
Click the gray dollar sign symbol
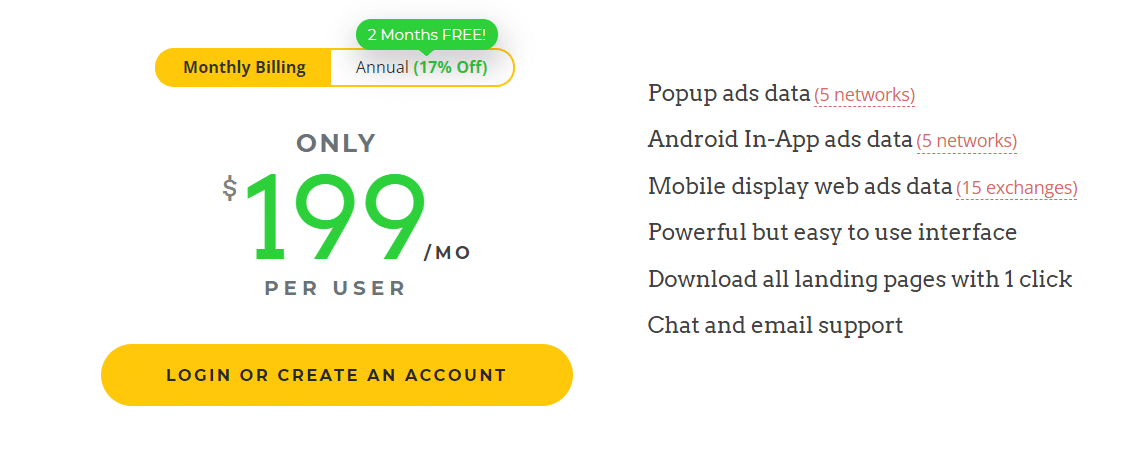point(230,188)
